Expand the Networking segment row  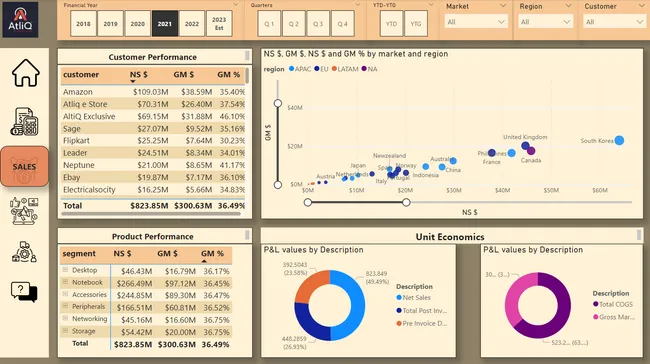65,318
